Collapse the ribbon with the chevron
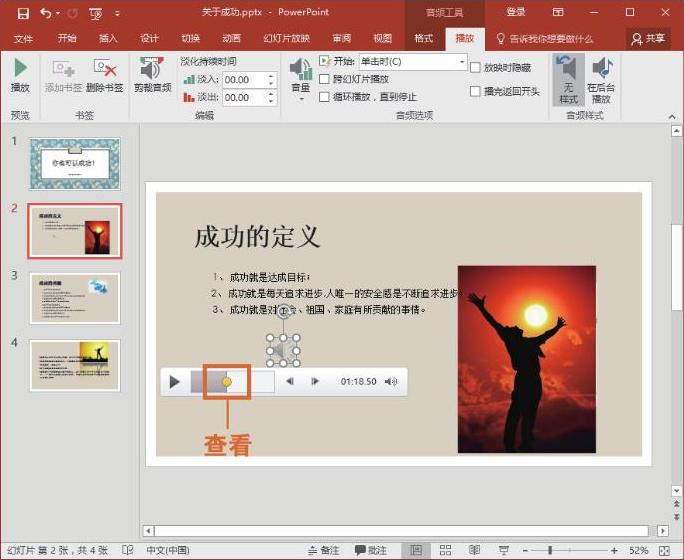 pyautogui.click(x=672, y=116)
